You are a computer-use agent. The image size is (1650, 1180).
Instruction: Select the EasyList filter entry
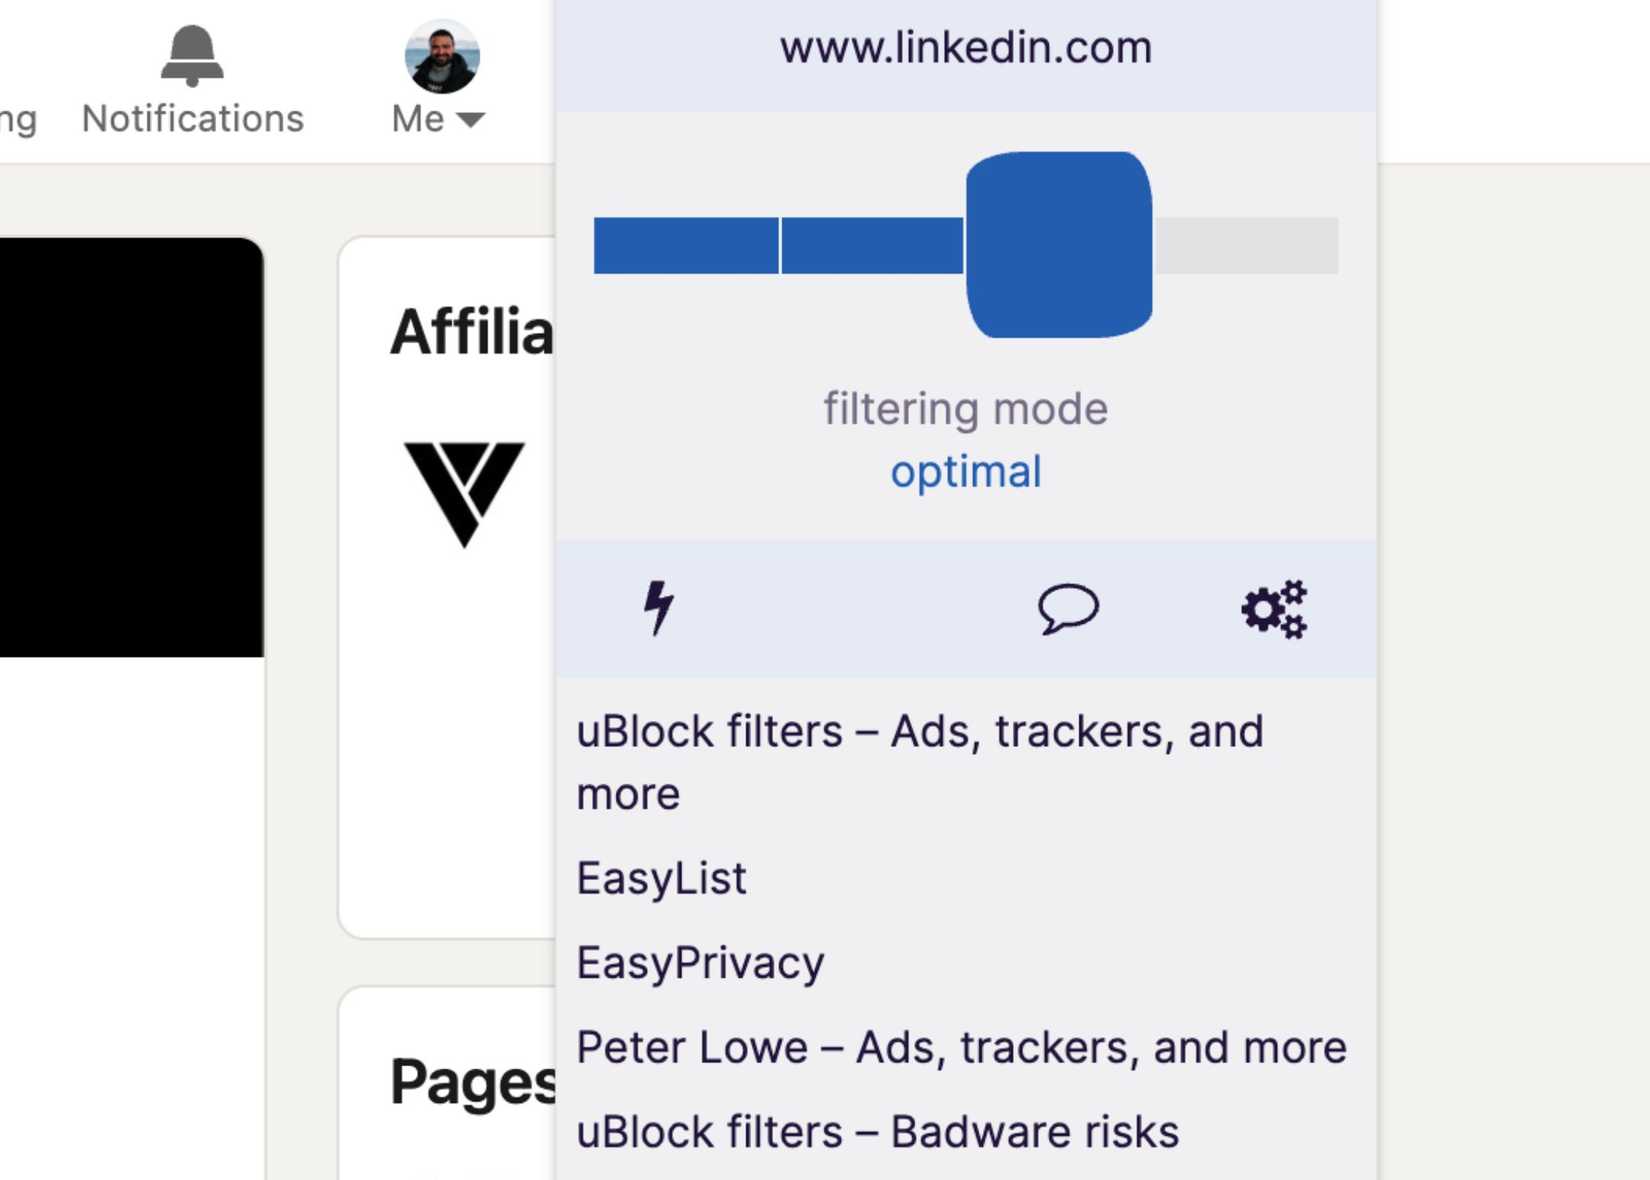coord(662,878)
